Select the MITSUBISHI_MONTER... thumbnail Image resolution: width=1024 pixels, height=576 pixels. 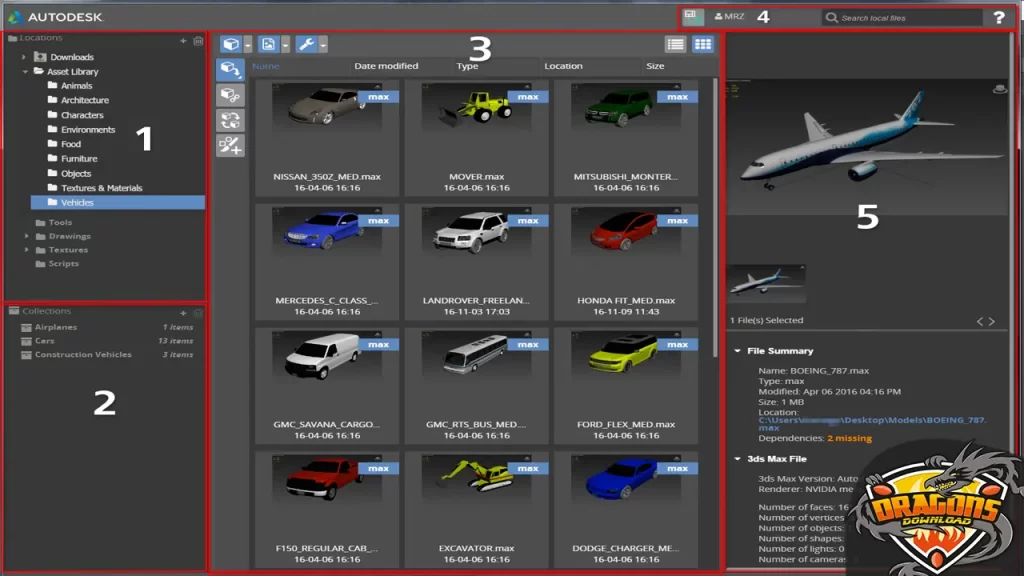[626, 137]
